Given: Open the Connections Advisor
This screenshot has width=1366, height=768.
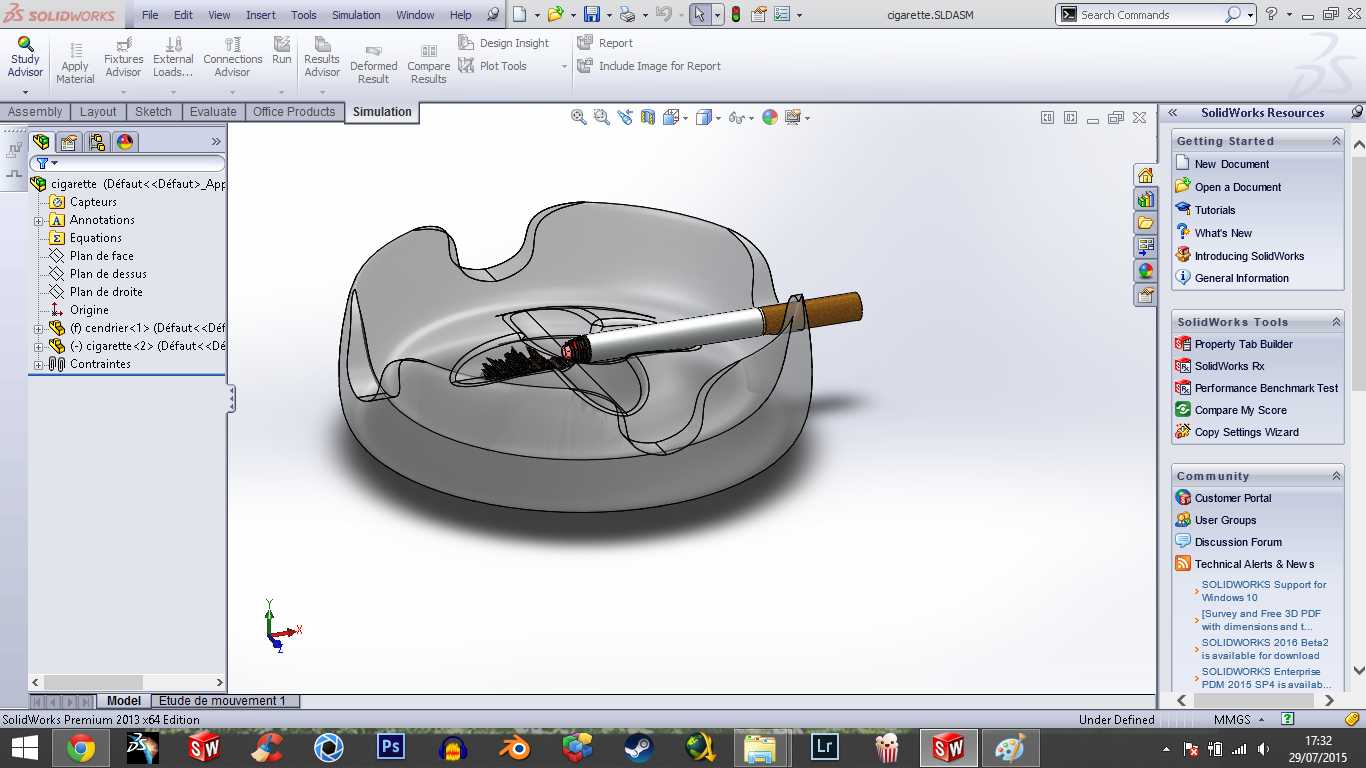Looking at the screenshot, I should [x=232, y=58].
